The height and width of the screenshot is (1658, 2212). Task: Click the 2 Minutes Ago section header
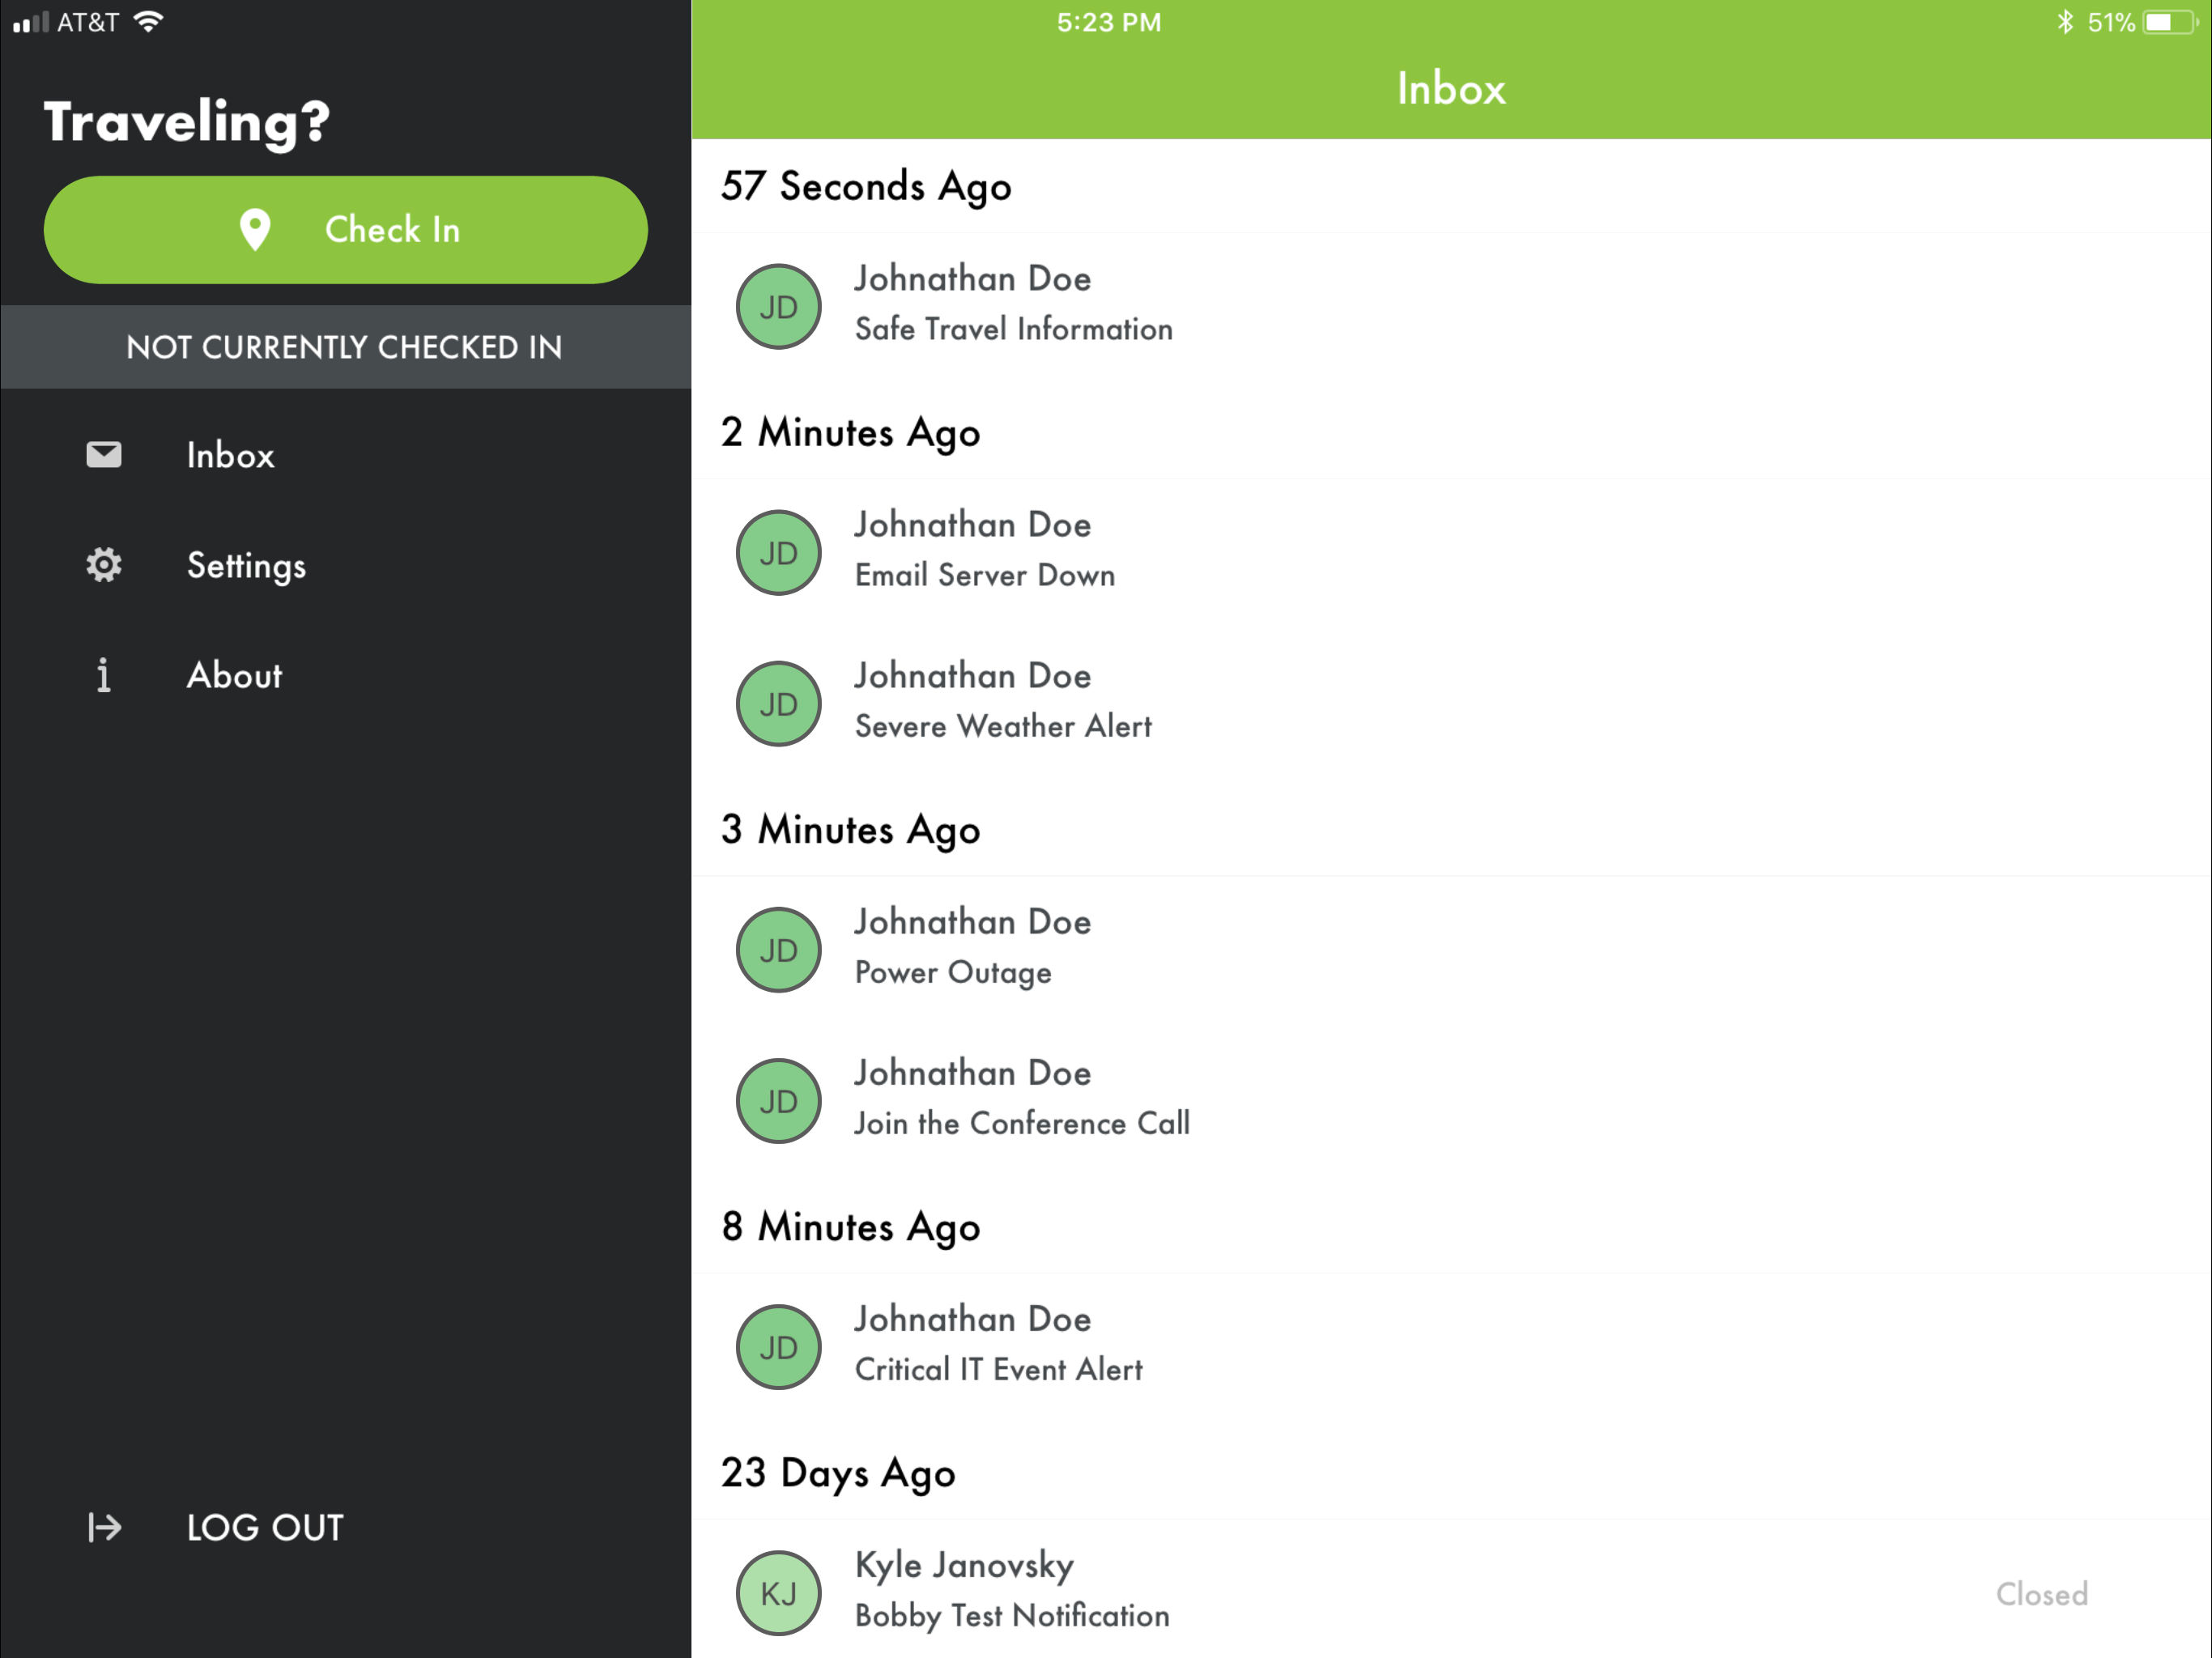(850, 433)
